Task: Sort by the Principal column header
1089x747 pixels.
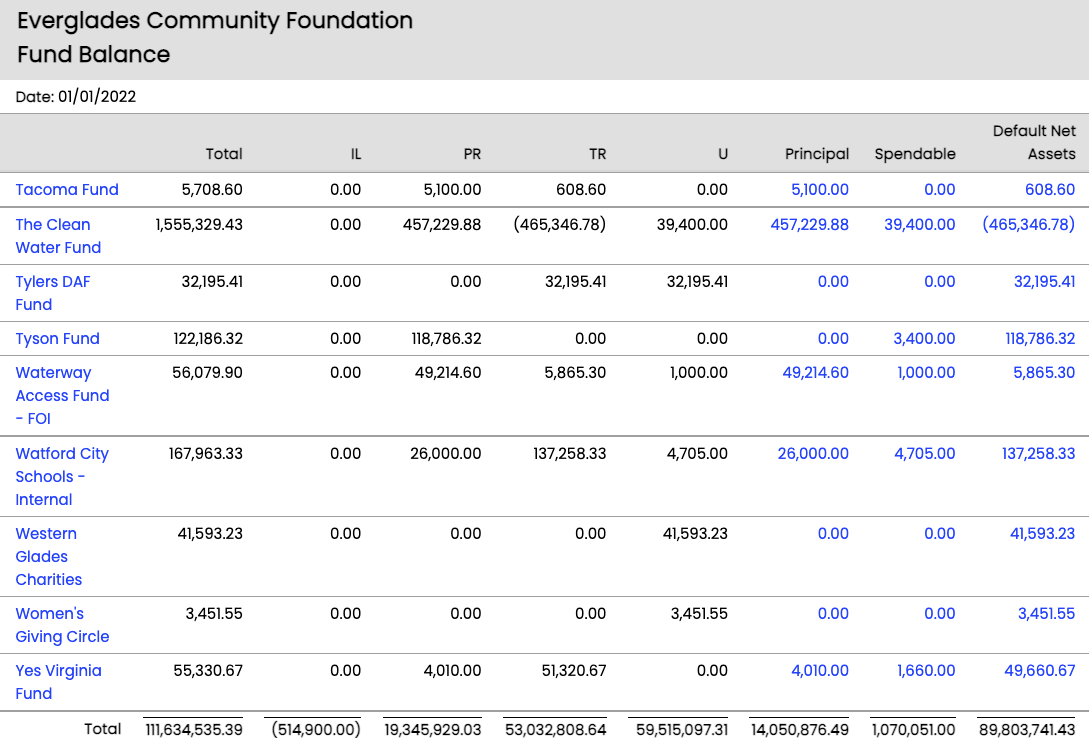Action: click(817, 154)
